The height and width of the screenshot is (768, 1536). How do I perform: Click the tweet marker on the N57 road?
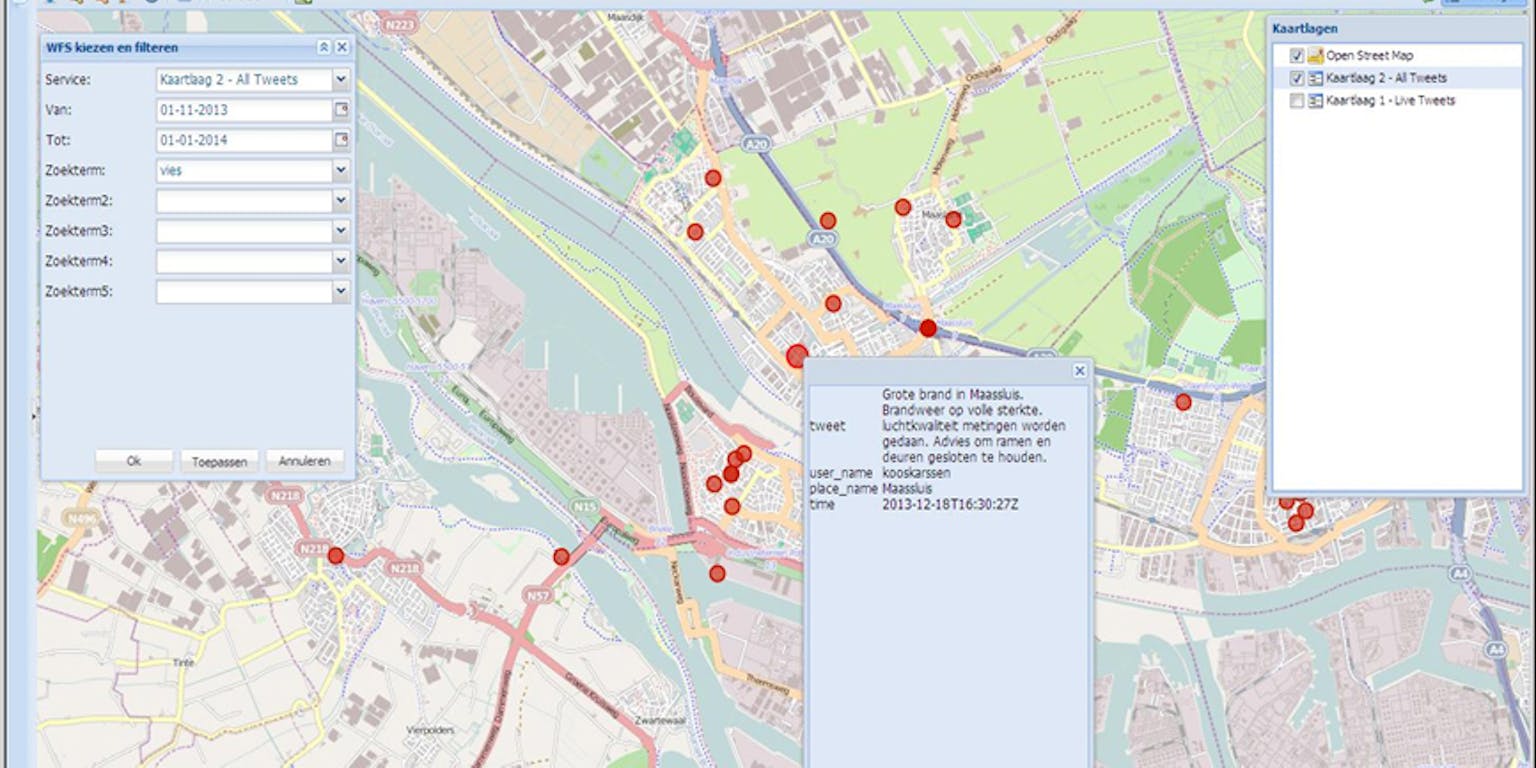[562, 556]
